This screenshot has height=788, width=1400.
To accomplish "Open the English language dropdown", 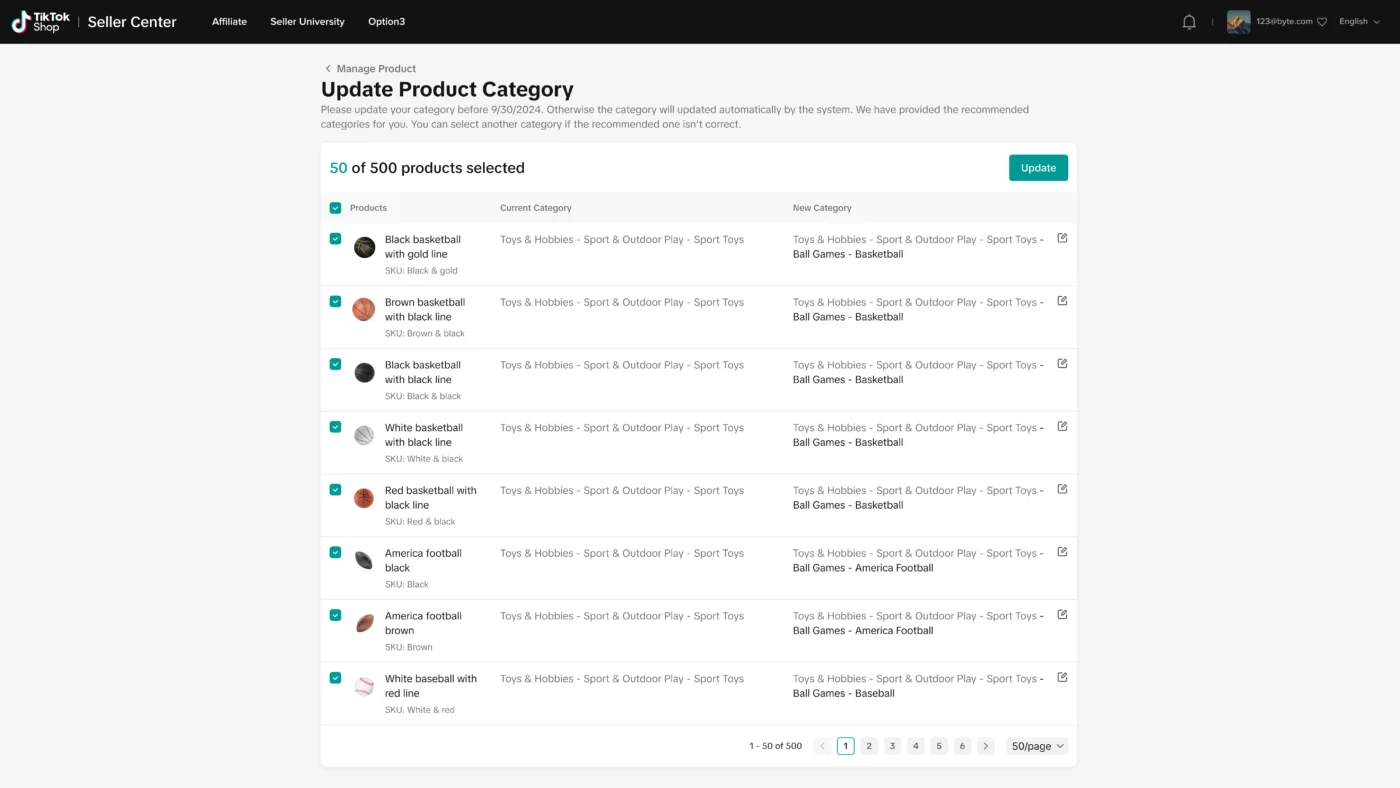I will [x=1359, y=22].
